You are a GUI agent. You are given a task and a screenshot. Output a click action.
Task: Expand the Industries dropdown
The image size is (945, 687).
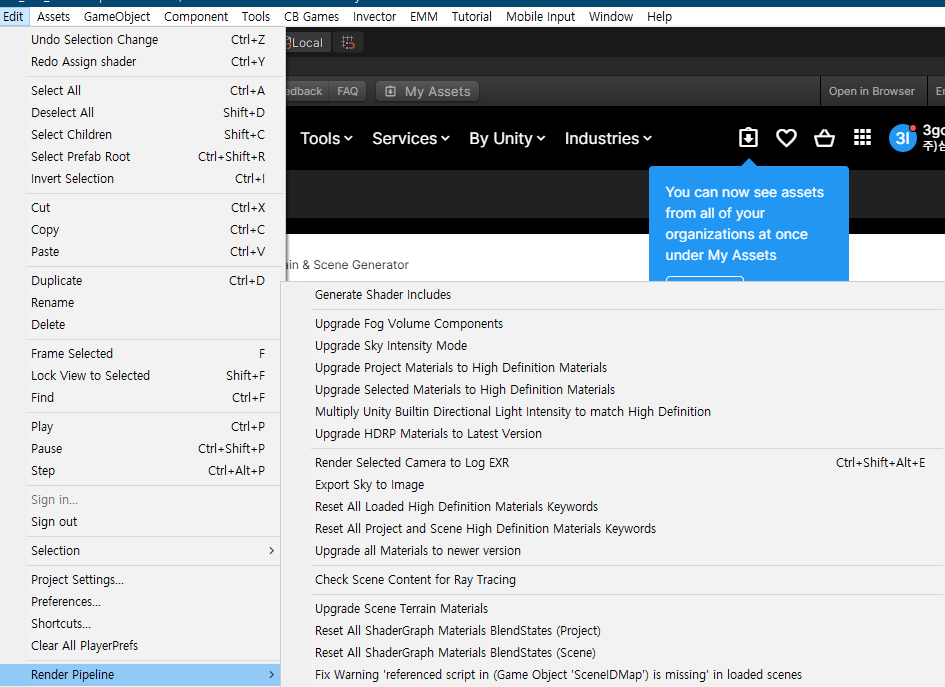[x=608, y=139]
